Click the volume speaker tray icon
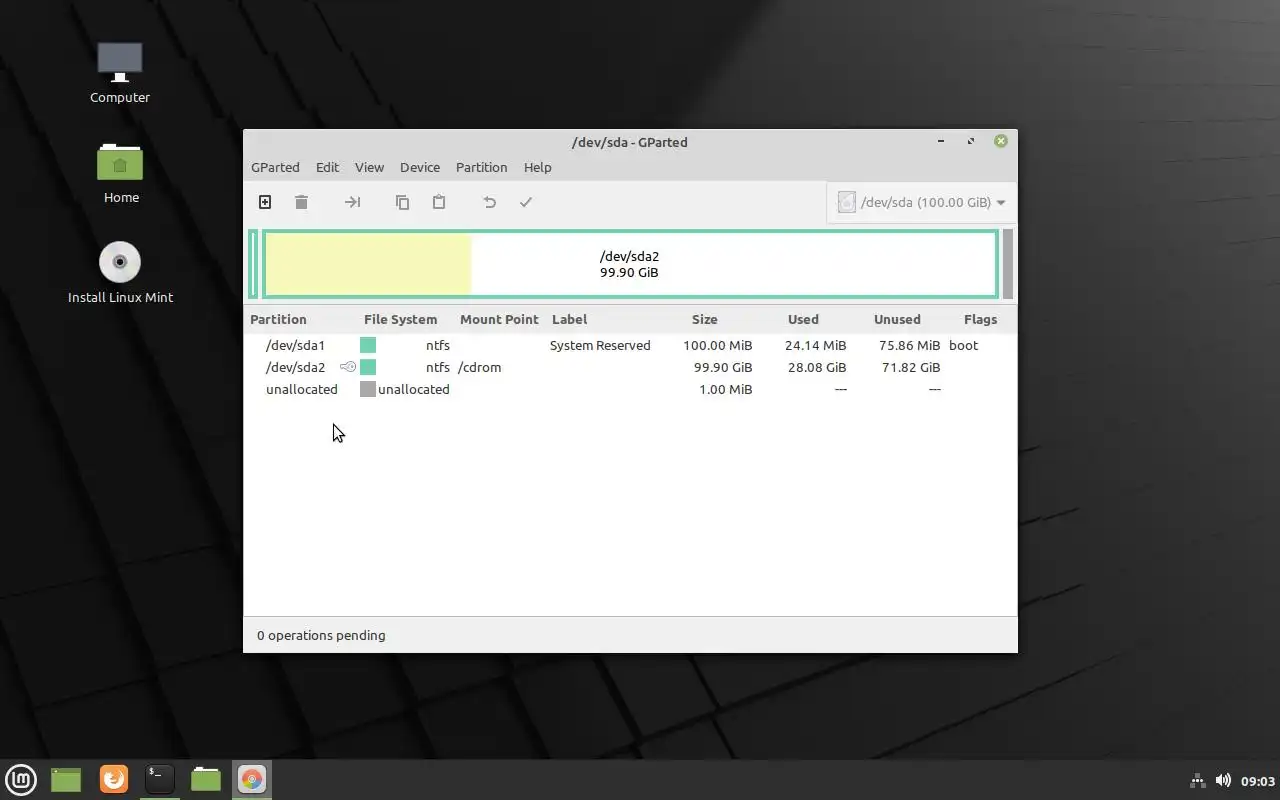The image size is (1280, 800). 1223,780
